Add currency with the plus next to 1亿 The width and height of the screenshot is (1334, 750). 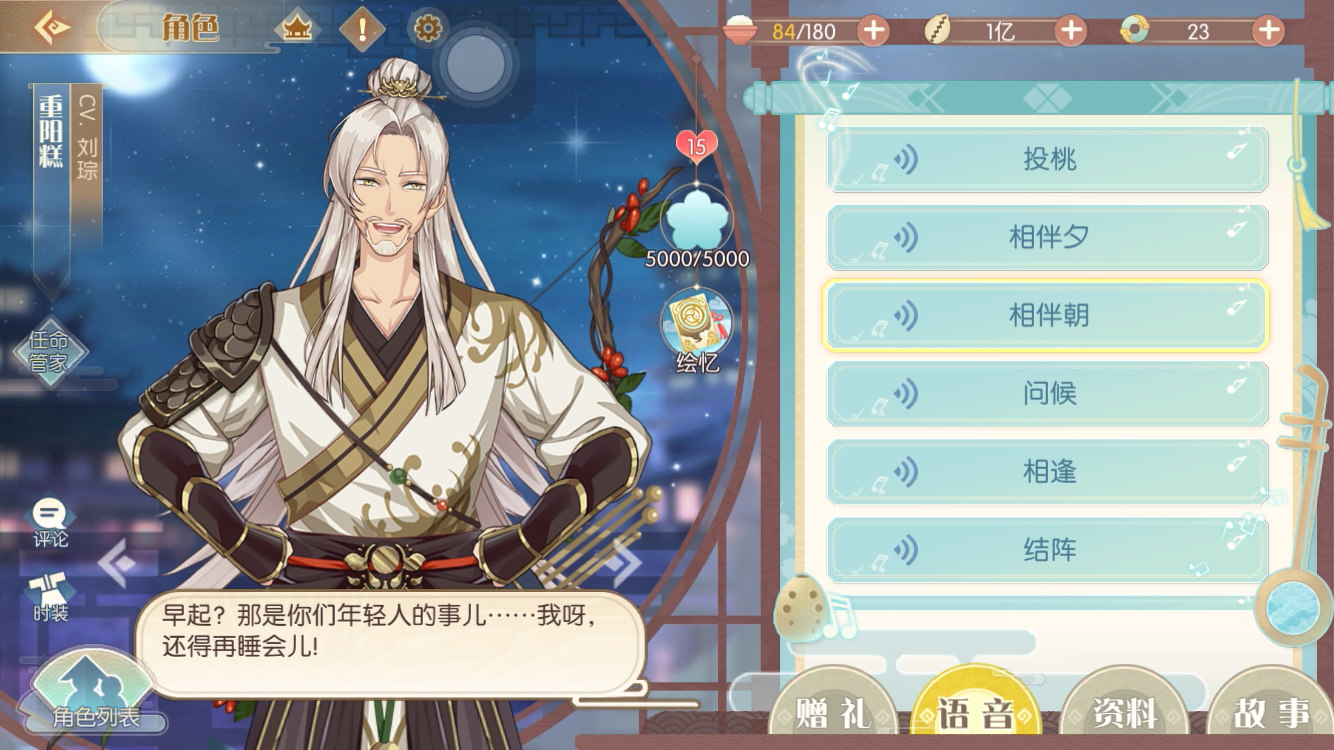(1071, 30)
